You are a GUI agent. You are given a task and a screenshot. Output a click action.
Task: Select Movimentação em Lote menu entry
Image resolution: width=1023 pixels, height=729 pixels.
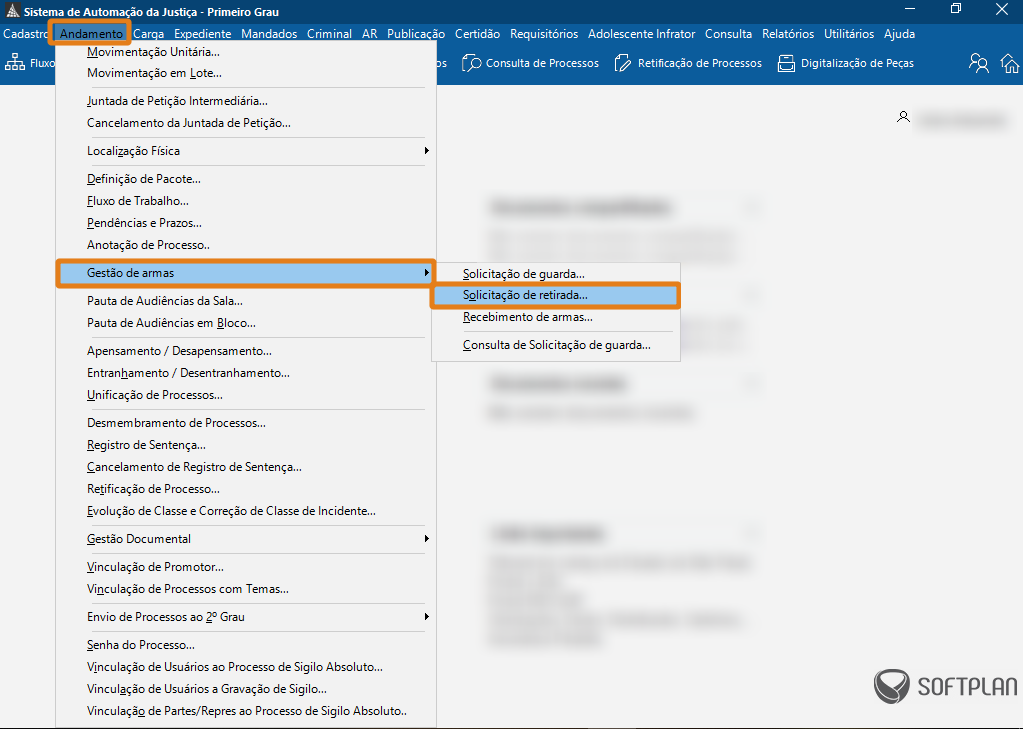click(154, 73)
